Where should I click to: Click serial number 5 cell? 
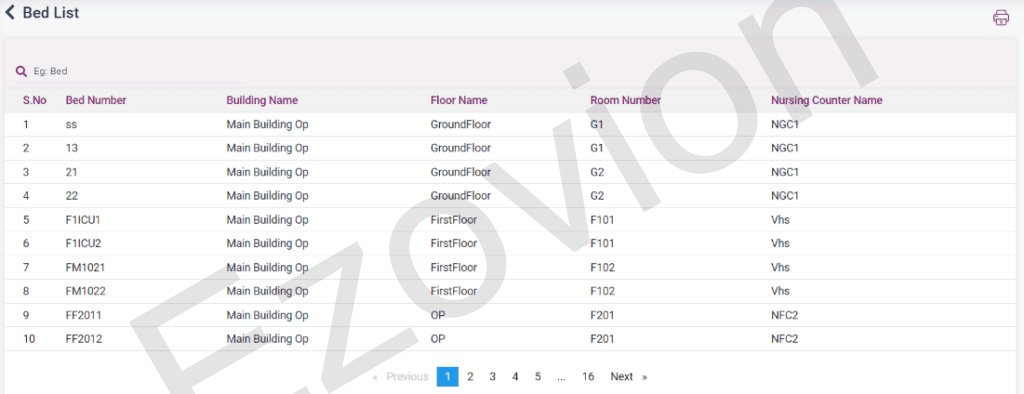26,220
